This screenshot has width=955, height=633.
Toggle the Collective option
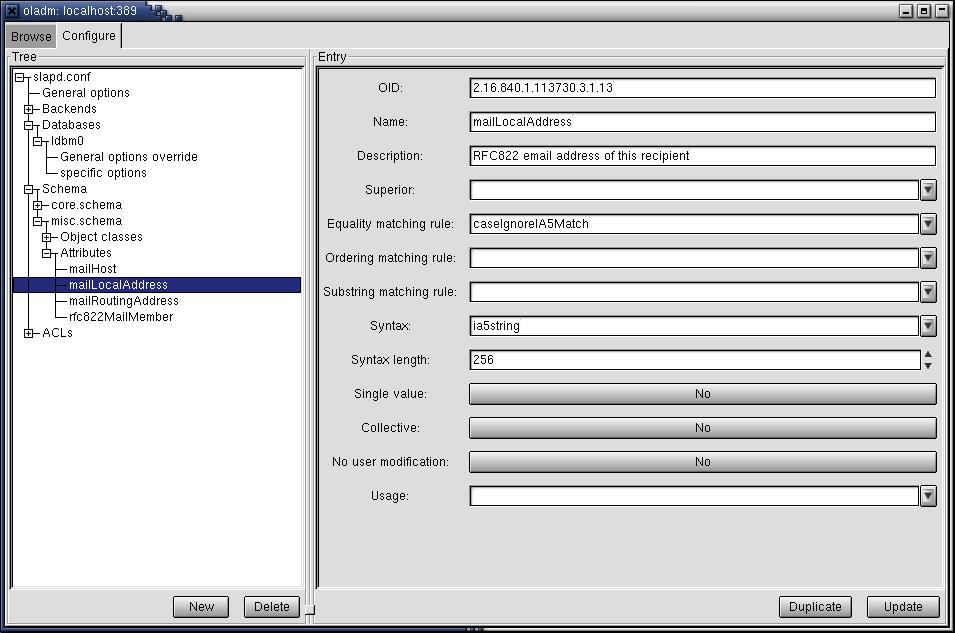(702, 428)
